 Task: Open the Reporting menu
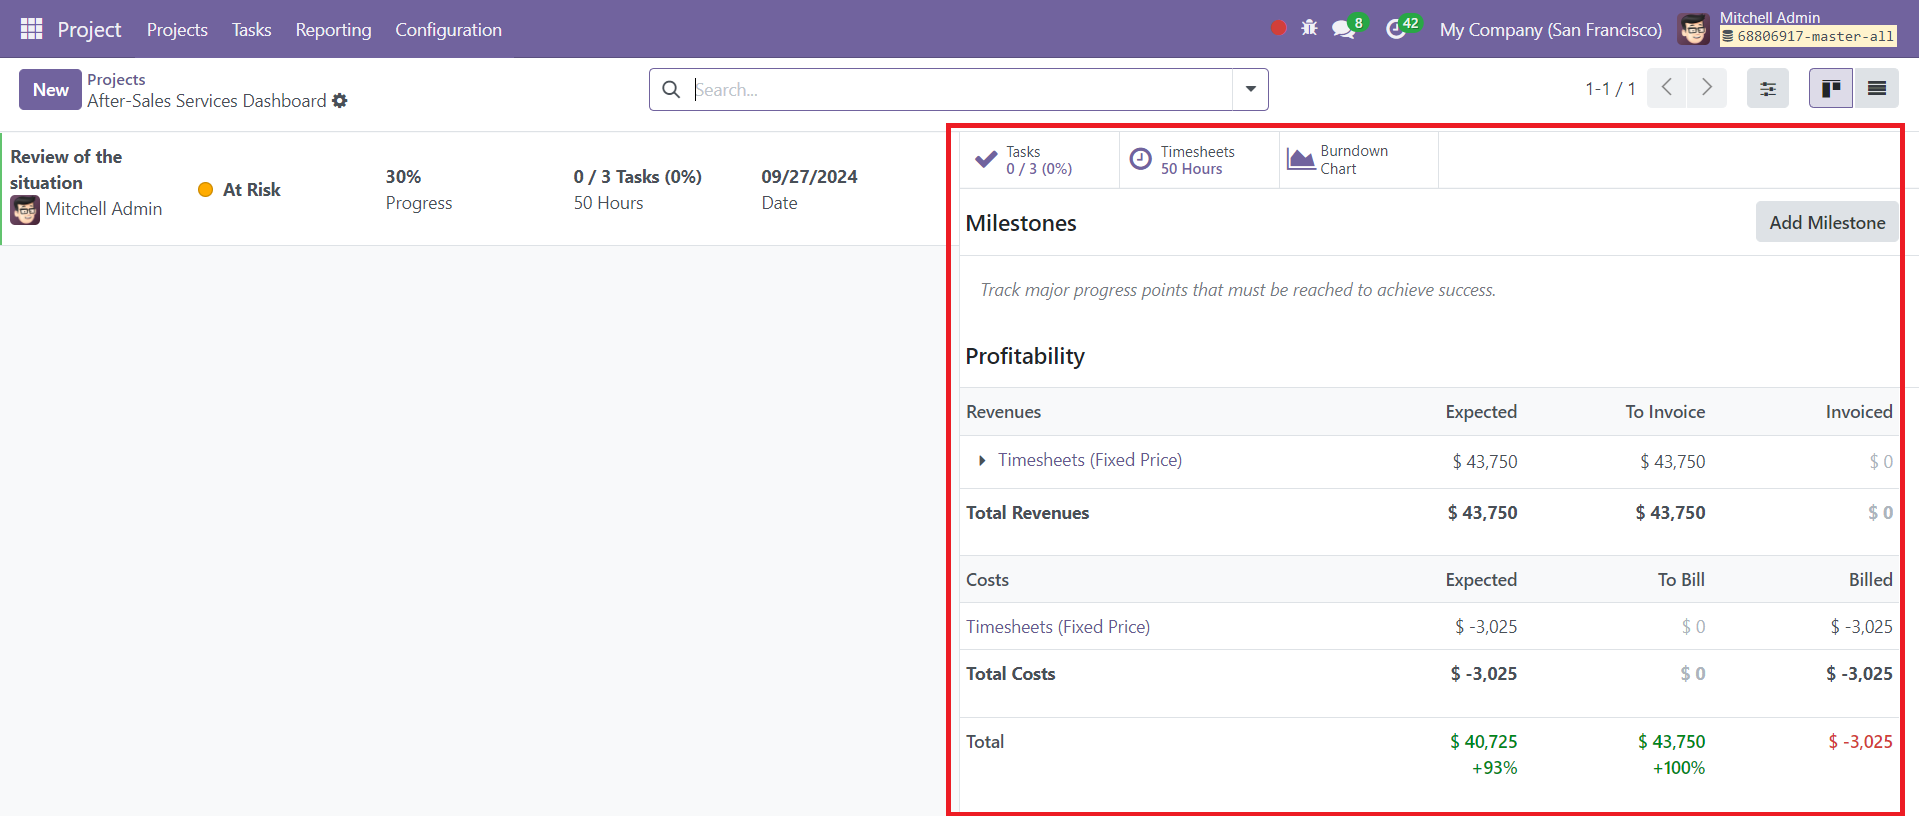333,30
